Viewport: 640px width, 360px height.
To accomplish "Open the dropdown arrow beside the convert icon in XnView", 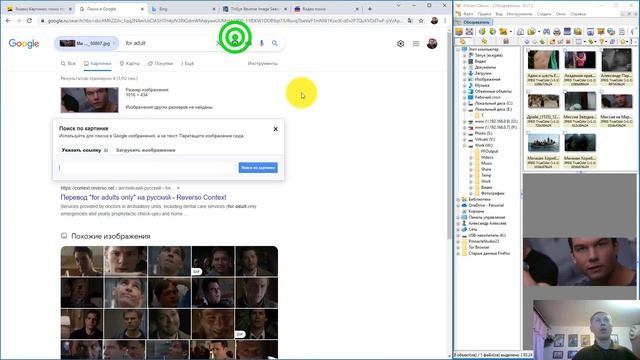I will [x=511, y=32].
